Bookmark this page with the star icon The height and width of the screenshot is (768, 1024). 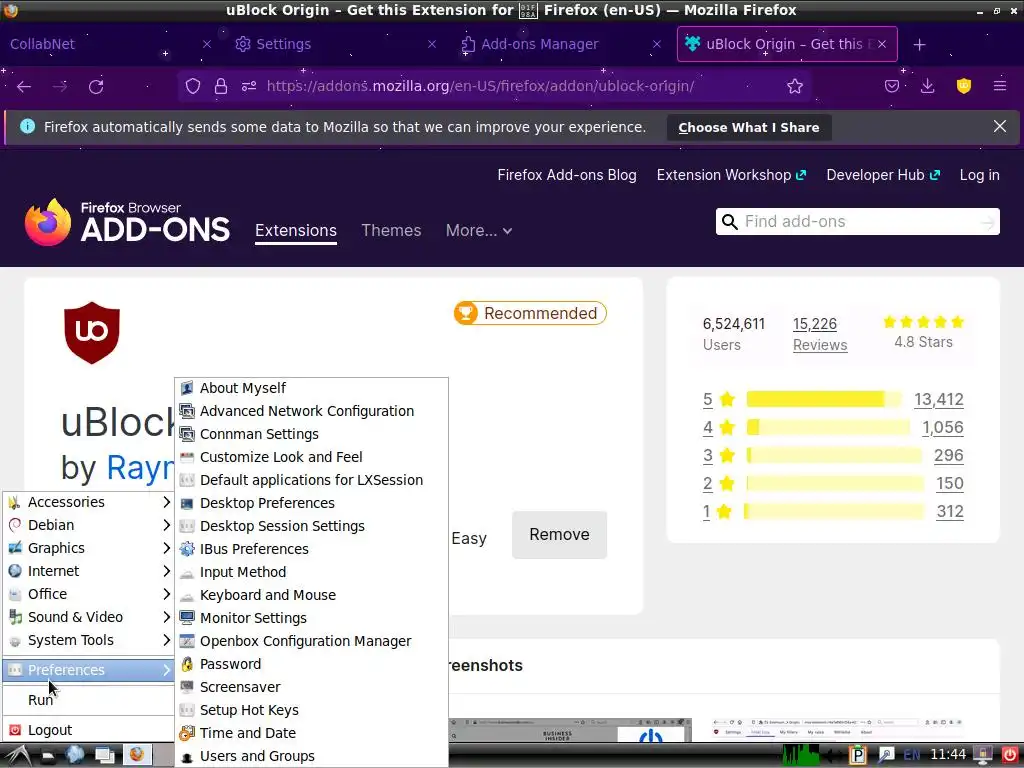point(795,86)
